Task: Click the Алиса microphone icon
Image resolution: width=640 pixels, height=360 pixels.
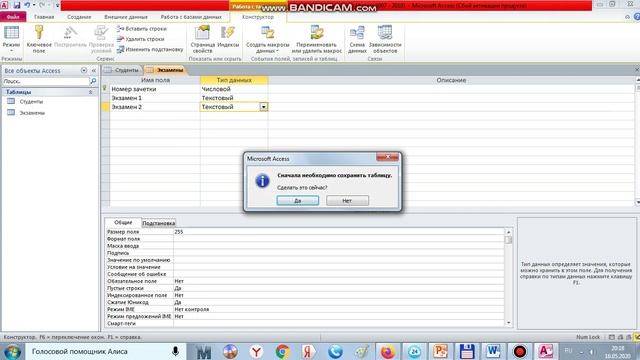Action: pyautogui.click(x=175, y=351)
